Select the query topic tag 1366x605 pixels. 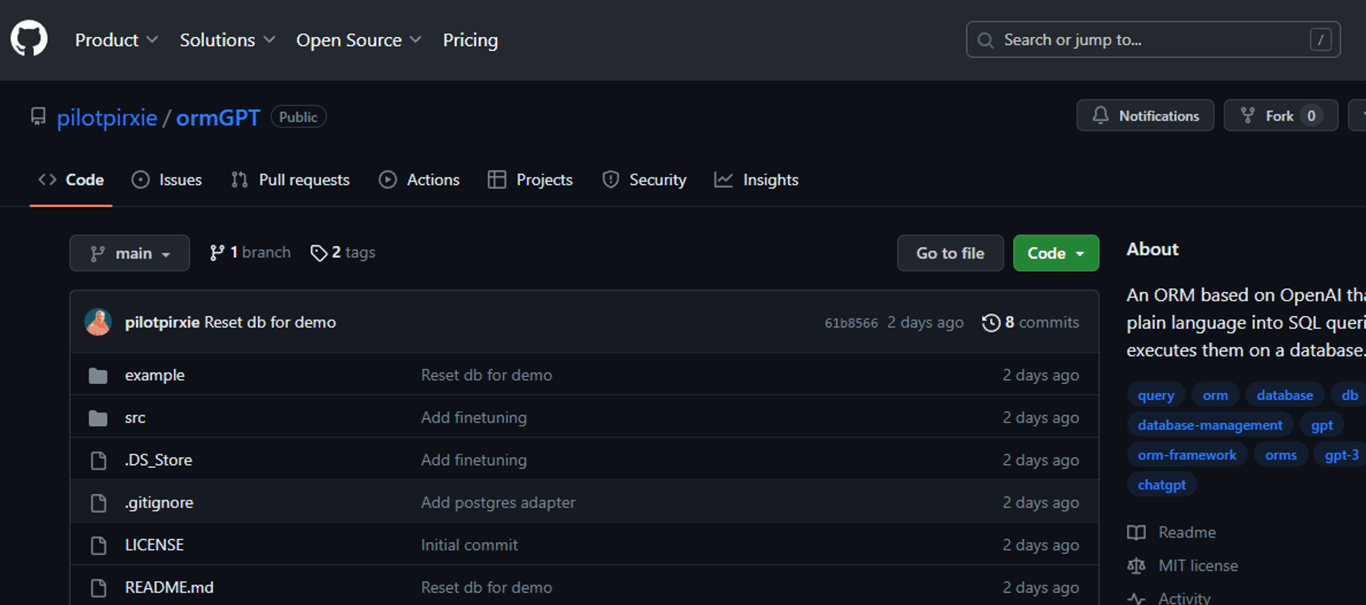tap(1156, 395)
